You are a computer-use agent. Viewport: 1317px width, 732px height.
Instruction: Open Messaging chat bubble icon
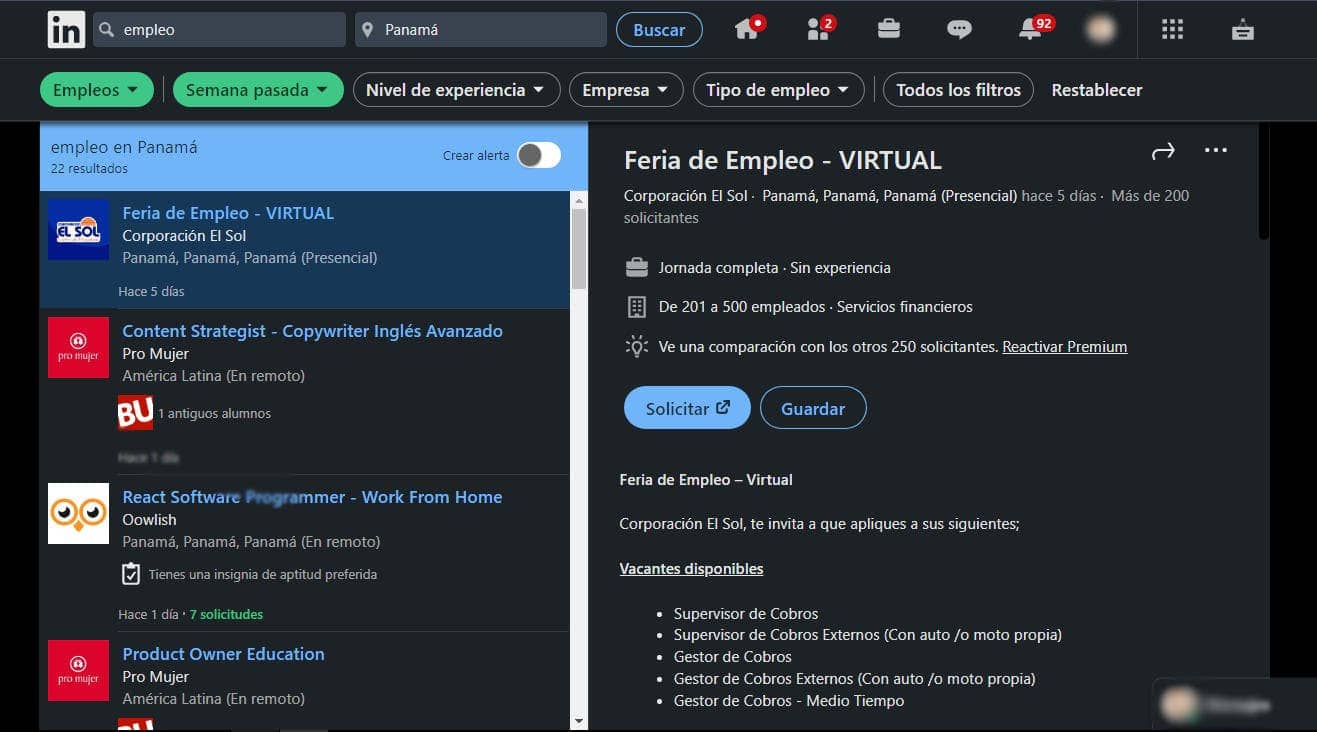click(959, 29)
